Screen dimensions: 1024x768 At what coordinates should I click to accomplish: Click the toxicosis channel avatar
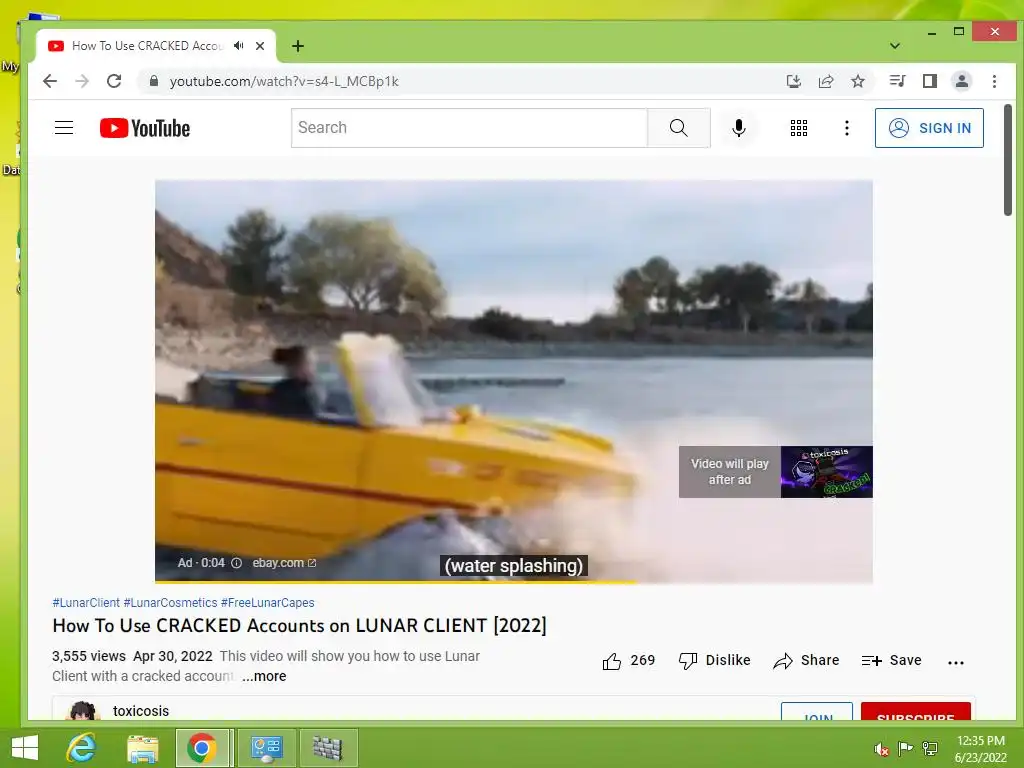83,711
